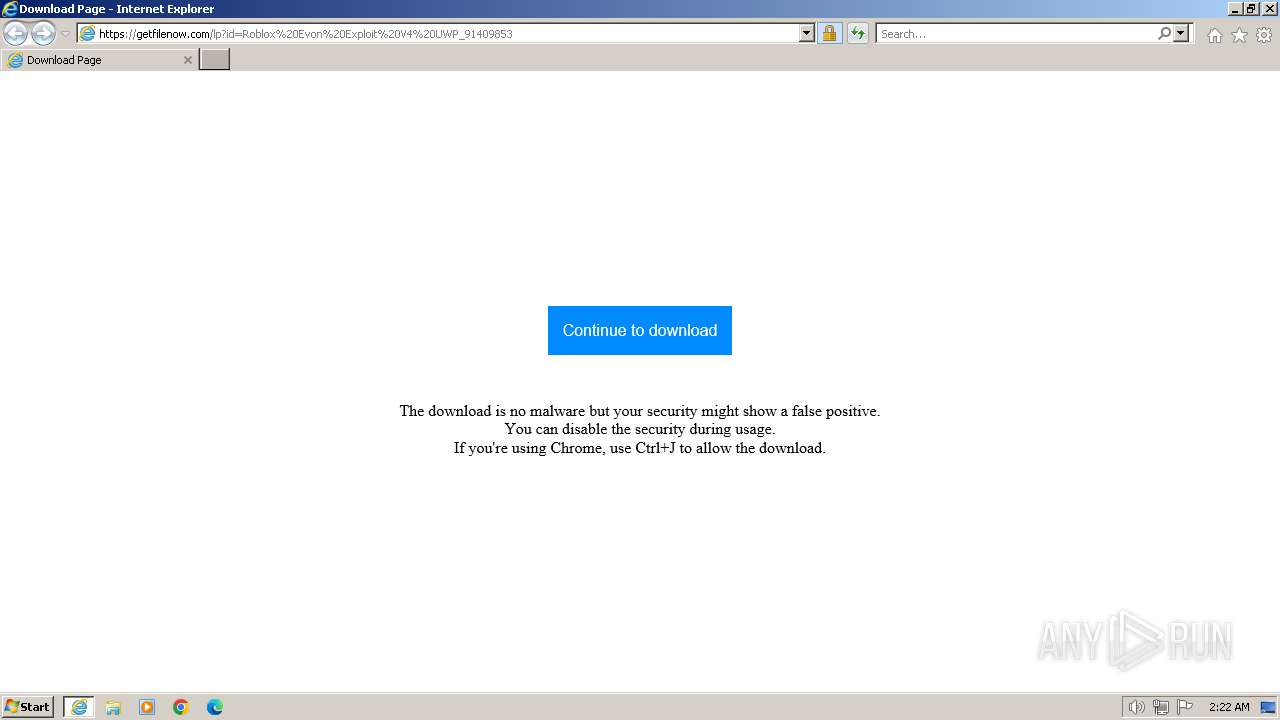The height and width of the screenshot is (720, 1280).
Task: Click the text 'The download is no malware'
Action: coord(492,411)
